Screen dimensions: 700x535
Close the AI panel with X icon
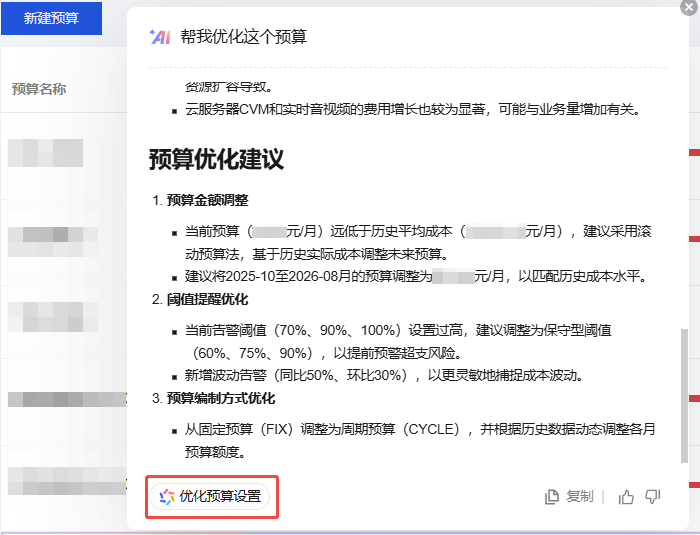(689, 7)
